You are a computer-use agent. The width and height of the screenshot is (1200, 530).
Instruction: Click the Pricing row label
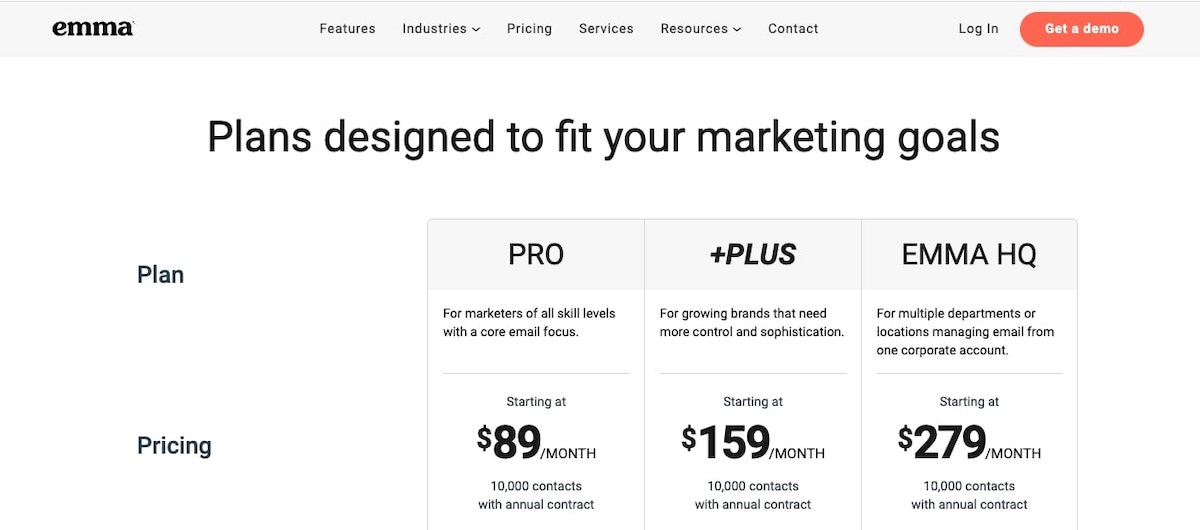click(174, 445)
